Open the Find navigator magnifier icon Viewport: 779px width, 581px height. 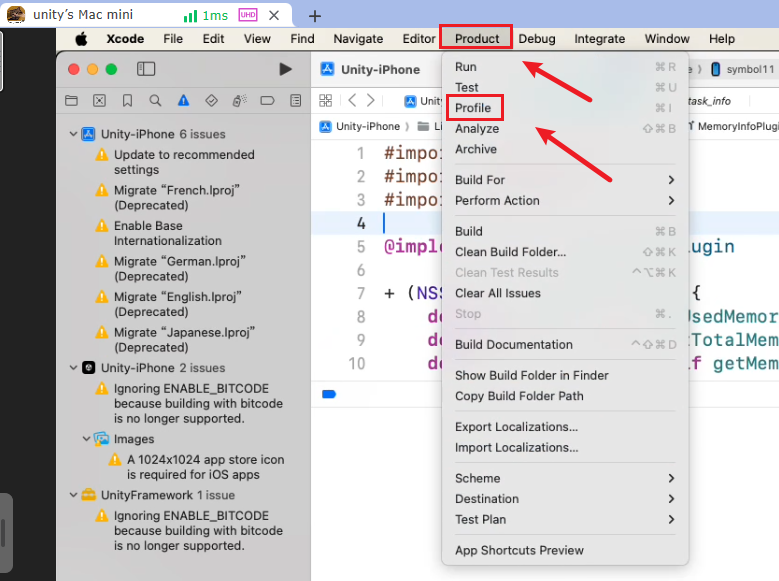tap(156, 101)
